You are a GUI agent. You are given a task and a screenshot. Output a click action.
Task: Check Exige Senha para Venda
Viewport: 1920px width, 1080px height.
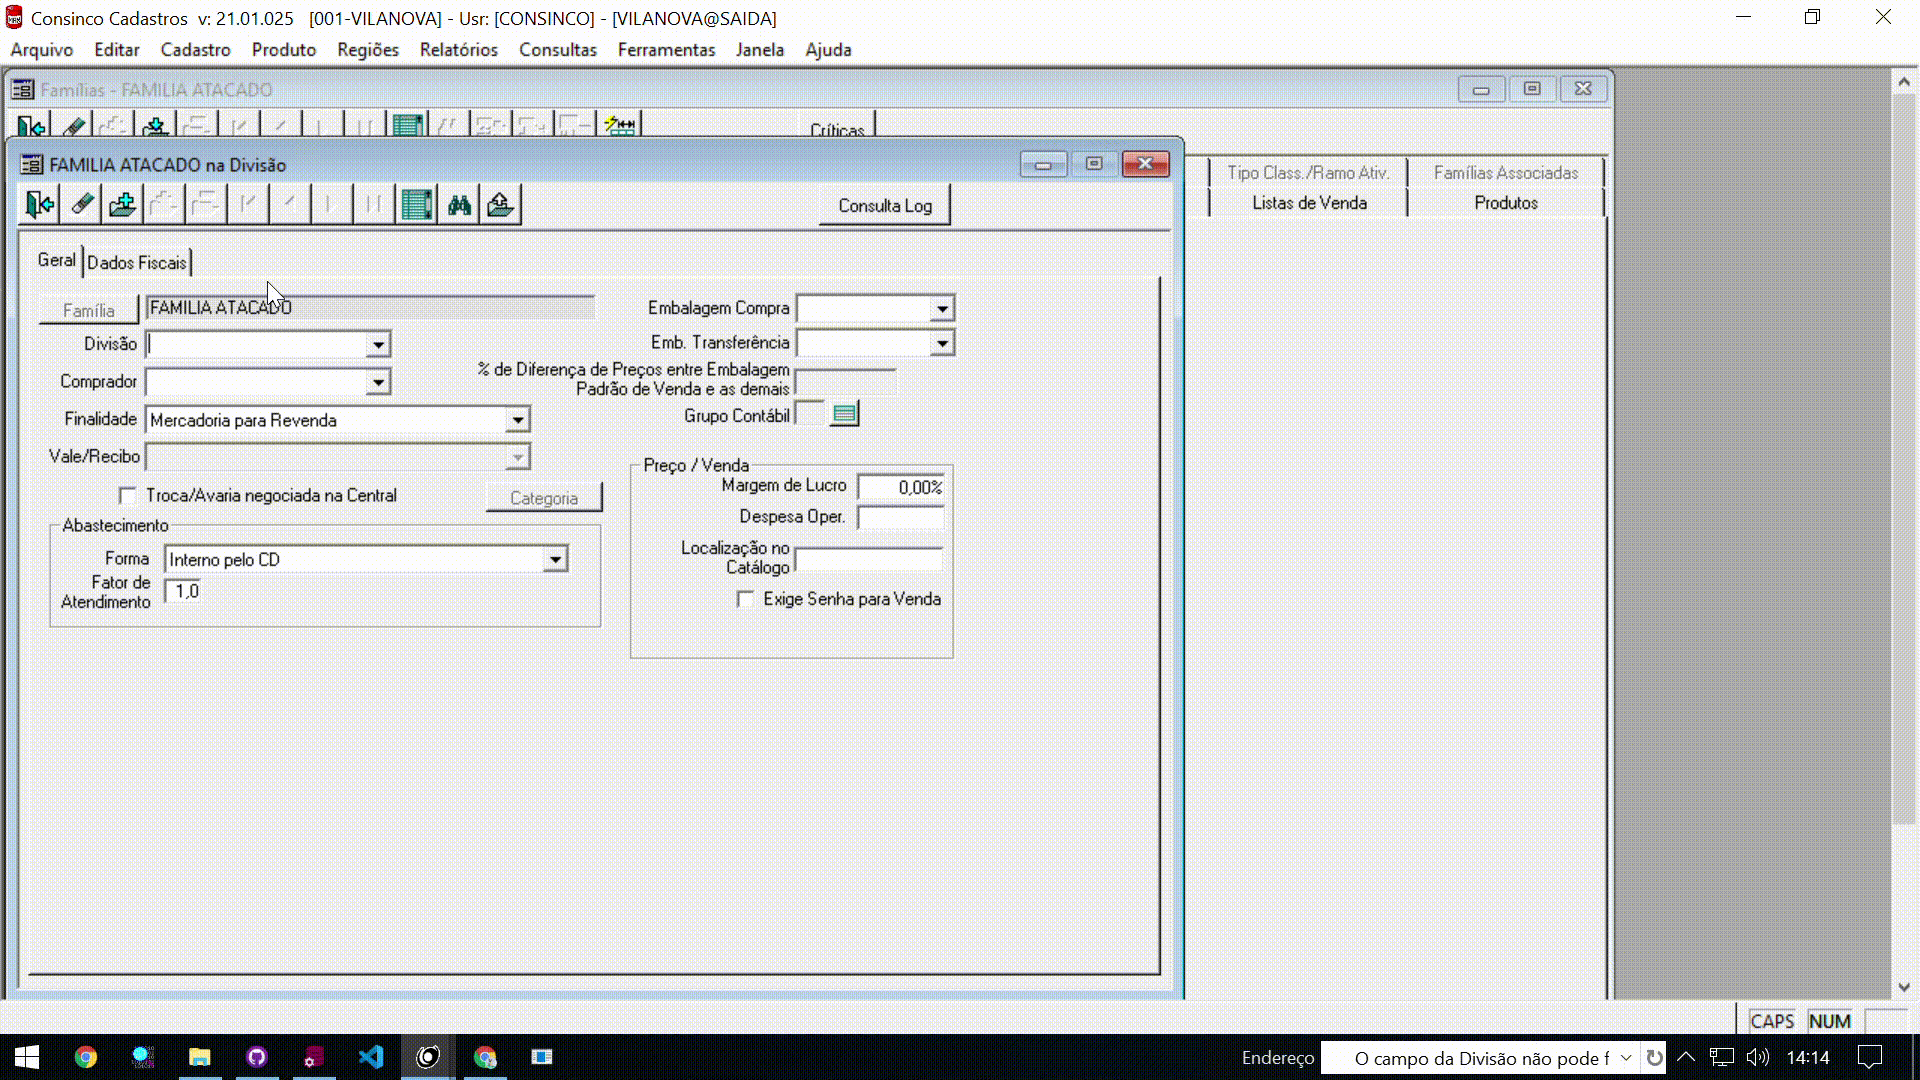(745, 599)
